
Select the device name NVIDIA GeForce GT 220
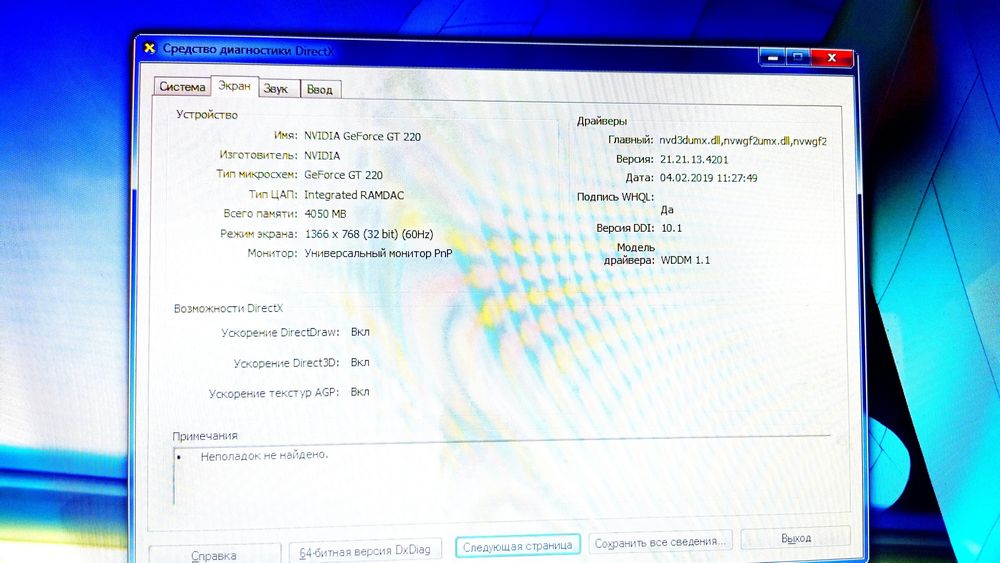pos(362,136)
